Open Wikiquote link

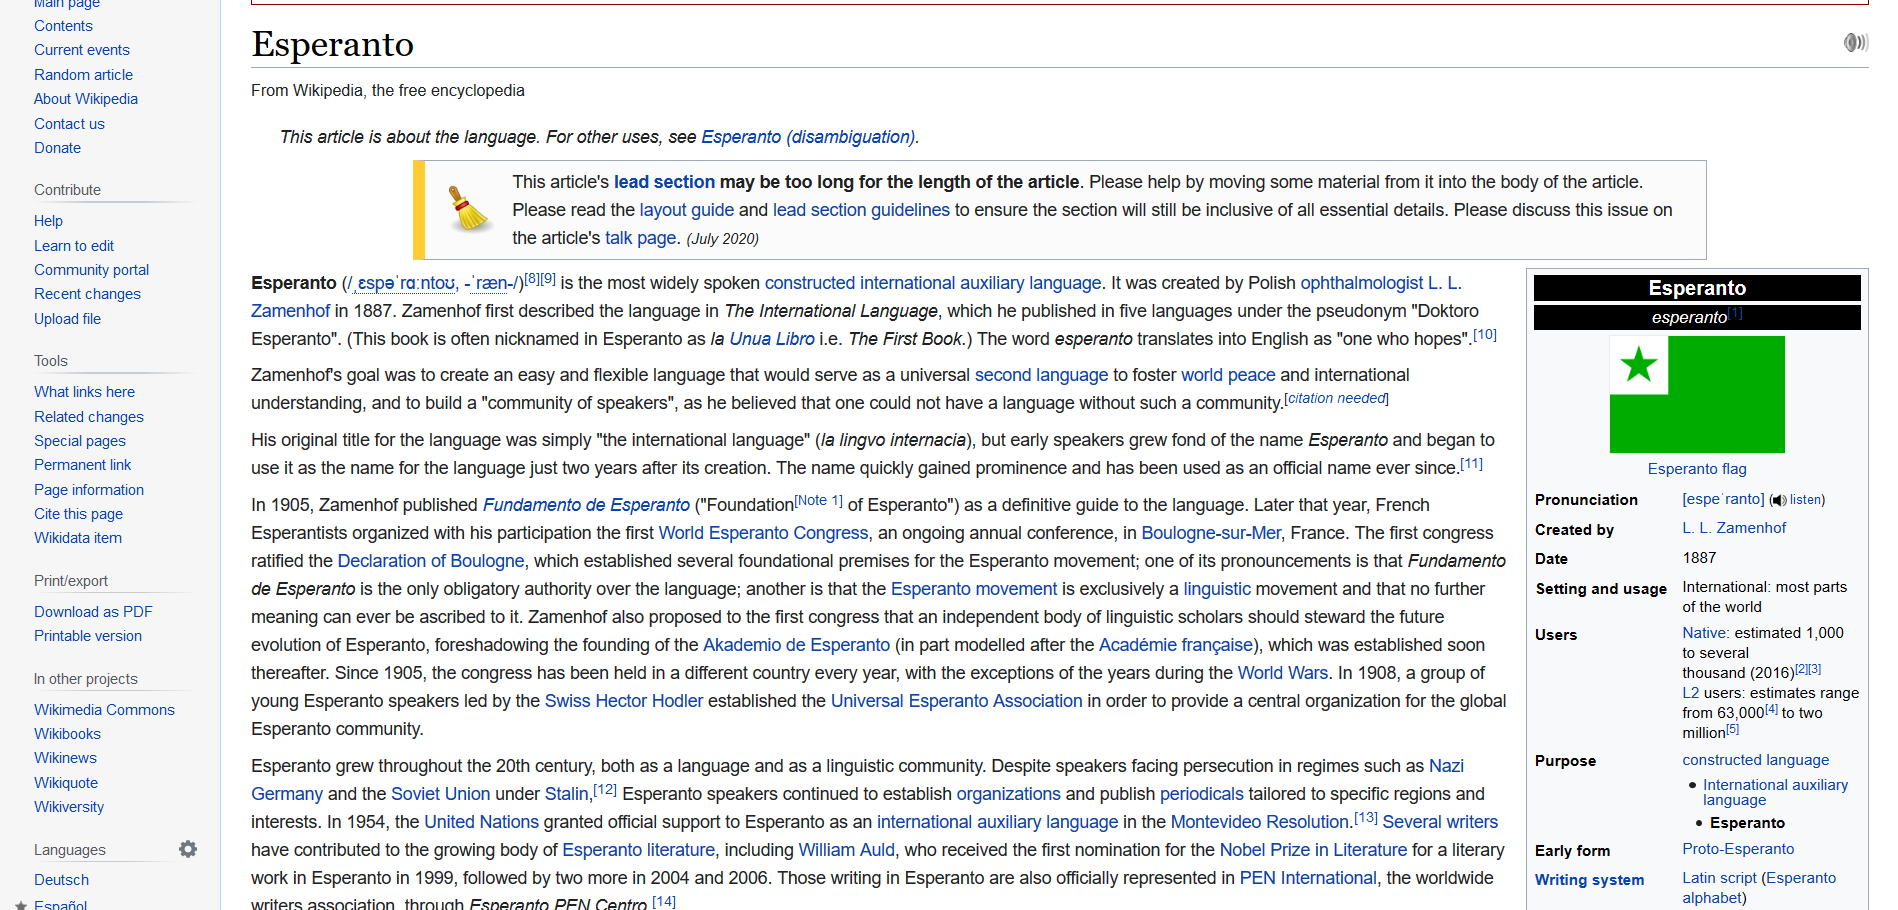[x=66, y=783]
